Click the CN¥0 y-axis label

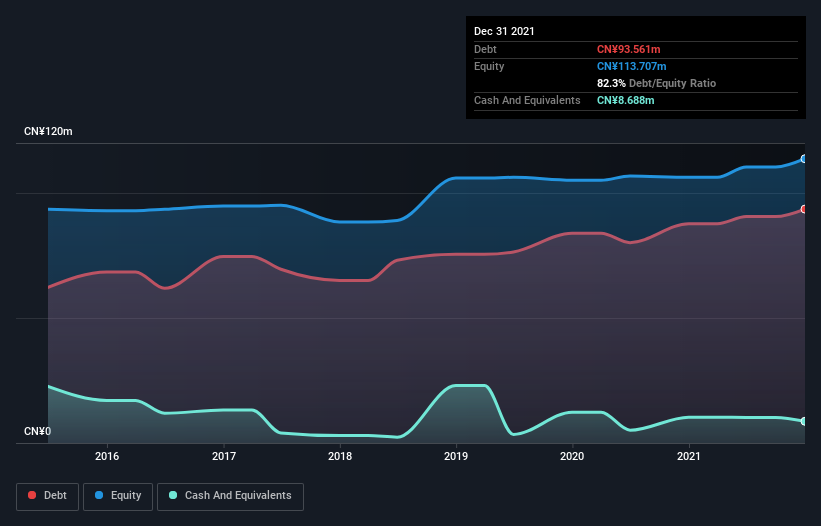[38, 431]
